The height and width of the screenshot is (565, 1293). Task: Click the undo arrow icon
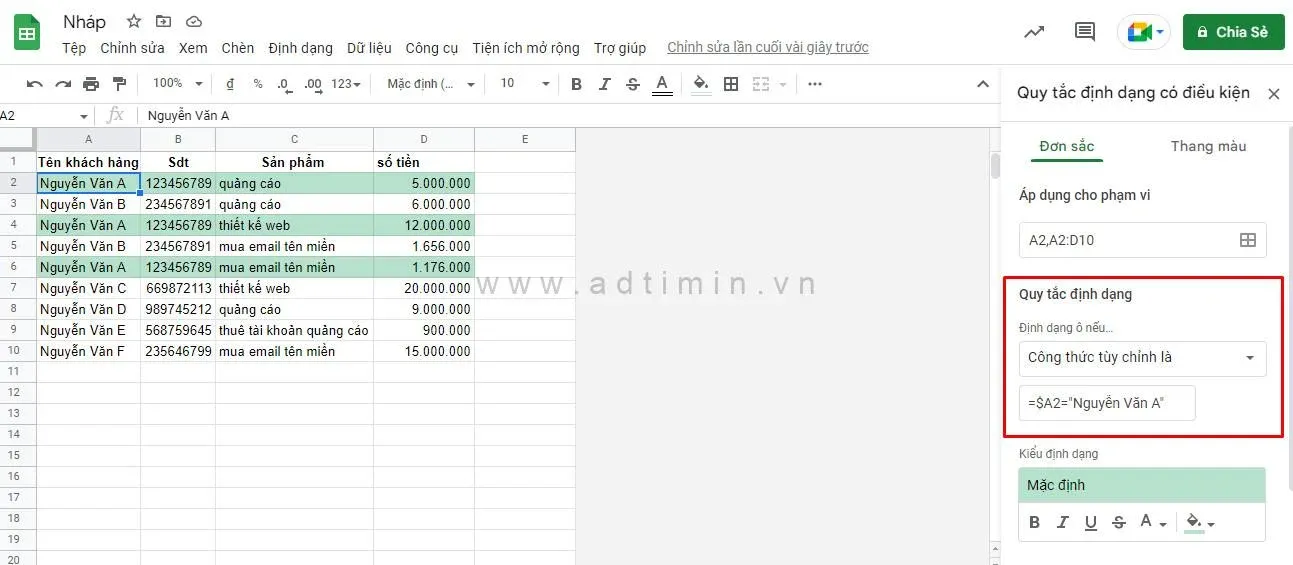[35, 84]
